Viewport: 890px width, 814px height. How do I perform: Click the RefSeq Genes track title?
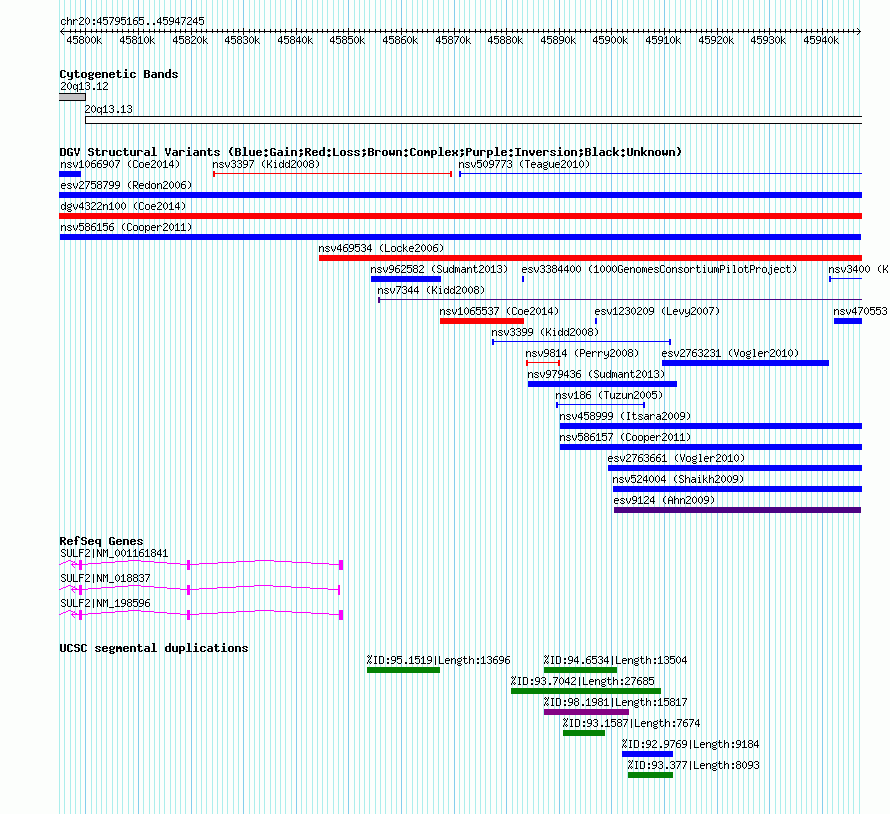pyautogui.click(x=101, y=541)
